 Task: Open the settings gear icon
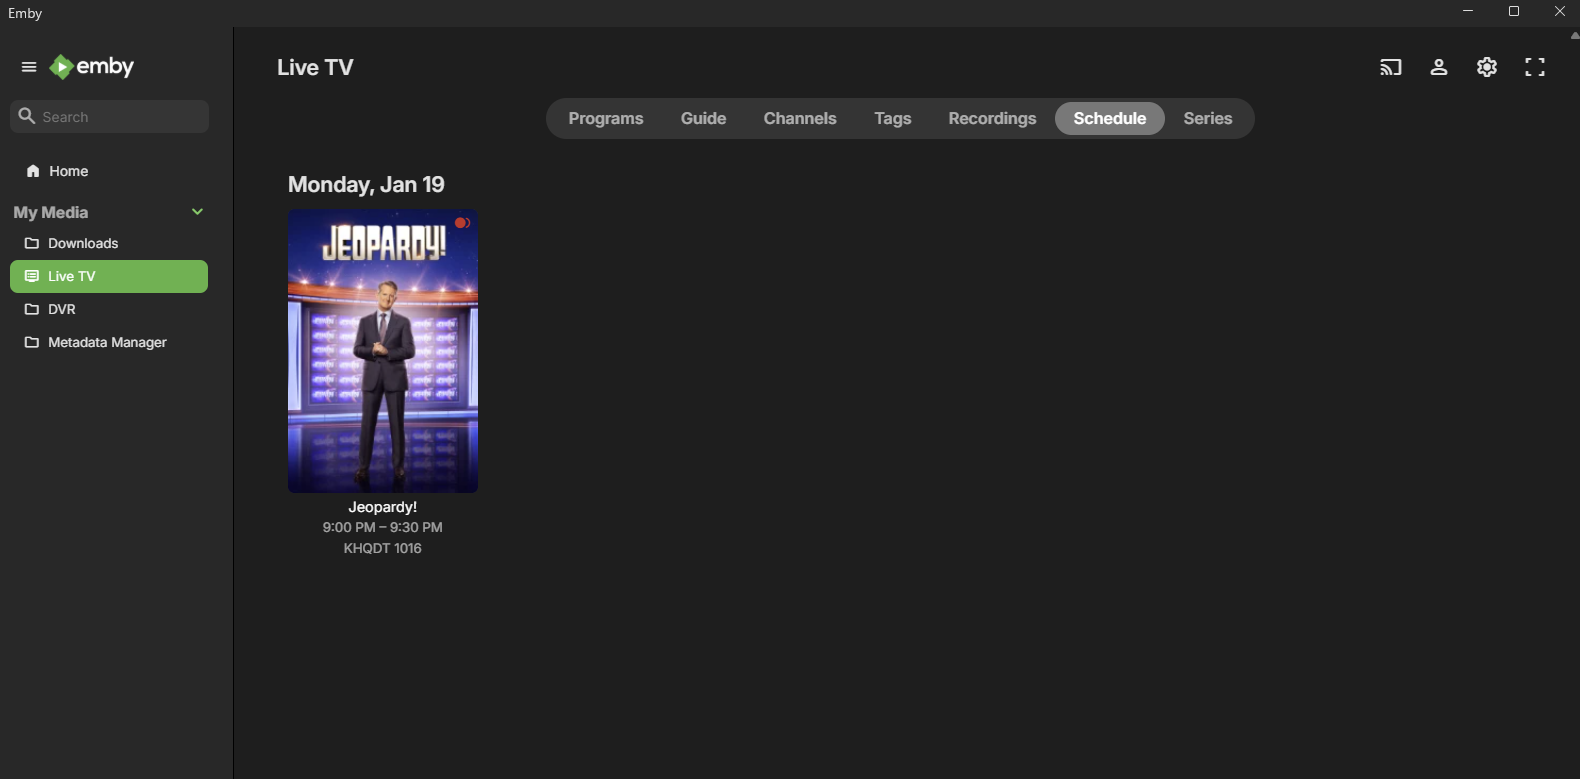(1487, 67)
